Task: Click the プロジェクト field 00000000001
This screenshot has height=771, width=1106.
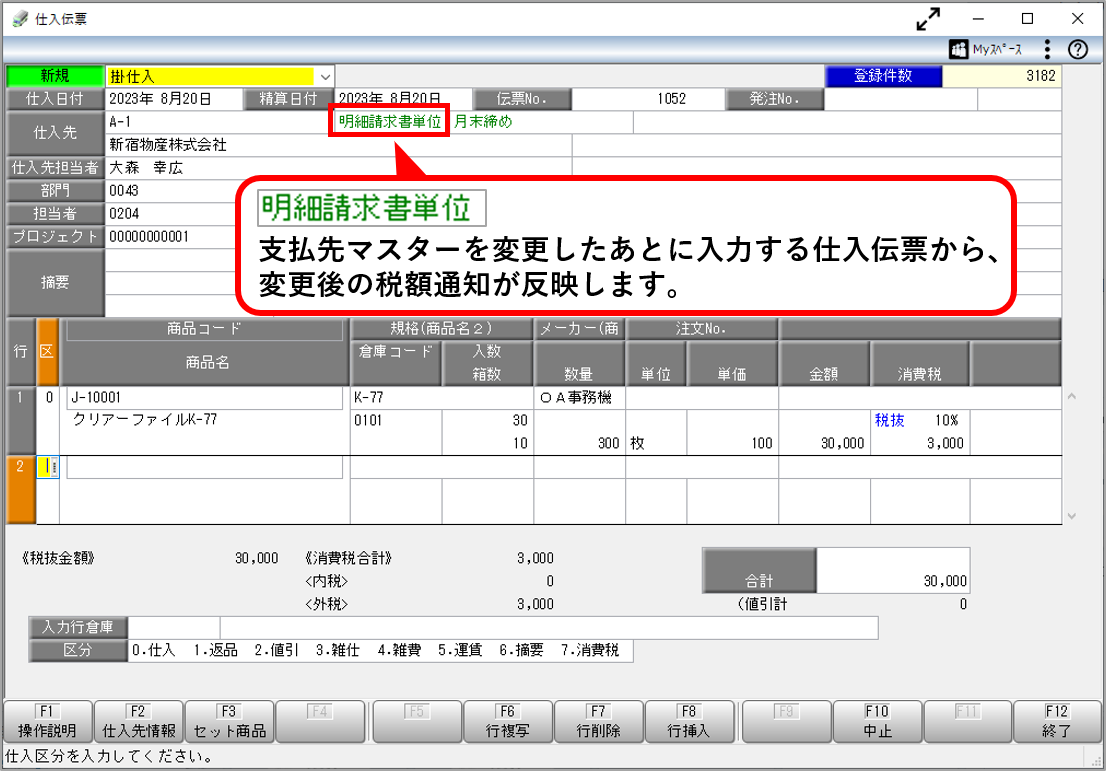Action: 169,237
